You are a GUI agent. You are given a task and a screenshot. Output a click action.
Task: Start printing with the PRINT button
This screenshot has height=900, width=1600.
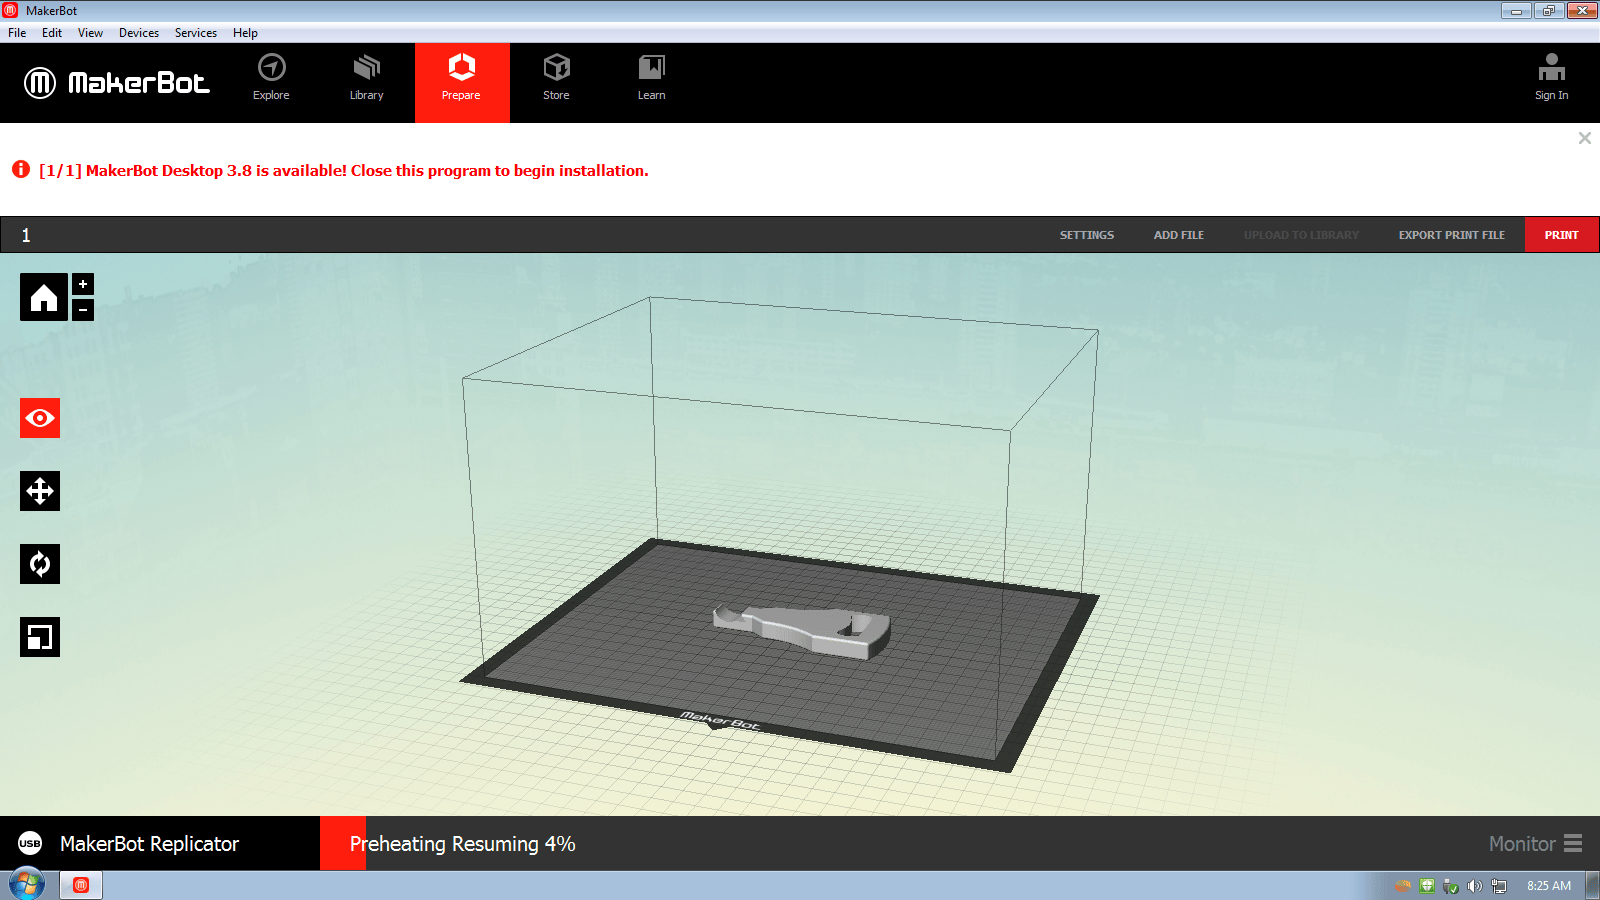pyautogui.click(x=1562, y=235)
